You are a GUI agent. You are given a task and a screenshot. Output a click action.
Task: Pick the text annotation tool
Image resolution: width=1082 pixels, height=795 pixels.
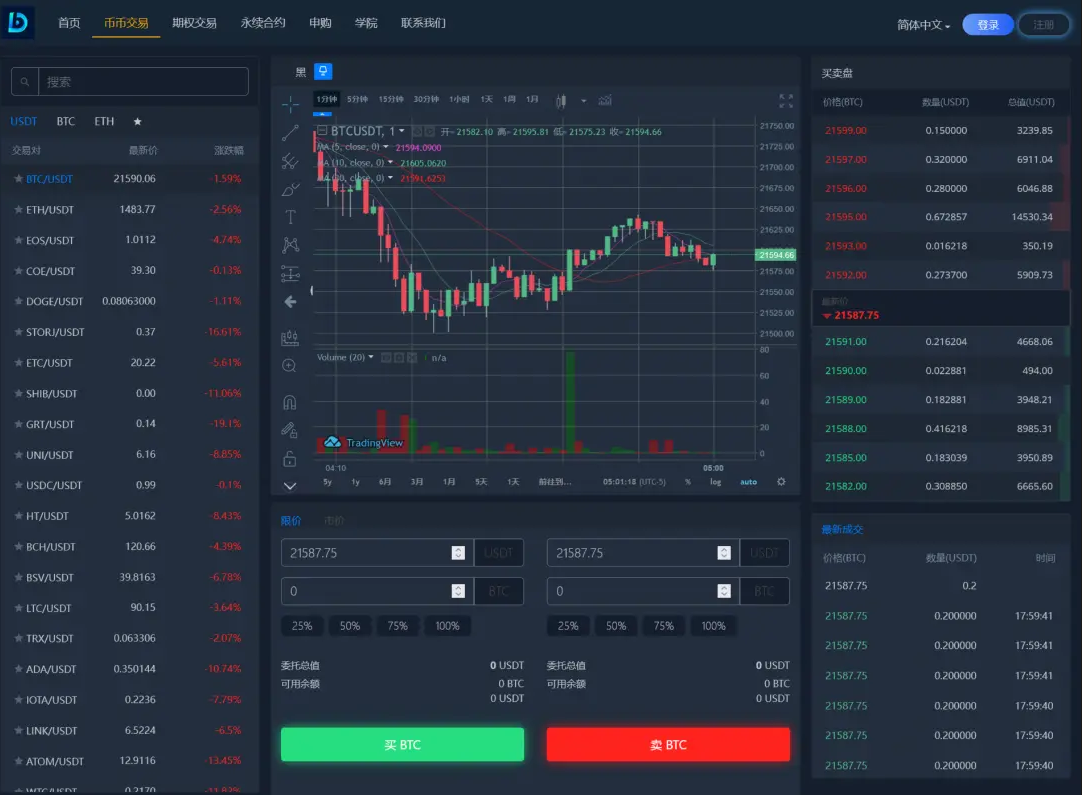coord(290,216)
